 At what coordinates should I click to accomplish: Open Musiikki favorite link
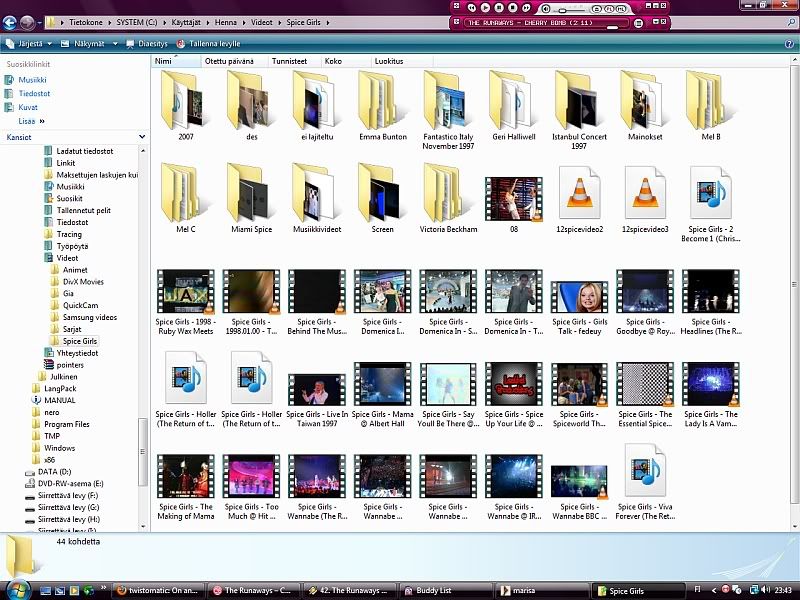(32, 80)
